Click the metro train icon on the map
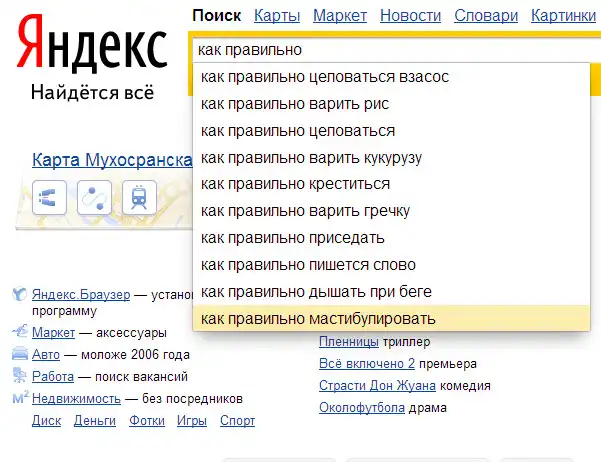601x462 pixels. (139, 196)
